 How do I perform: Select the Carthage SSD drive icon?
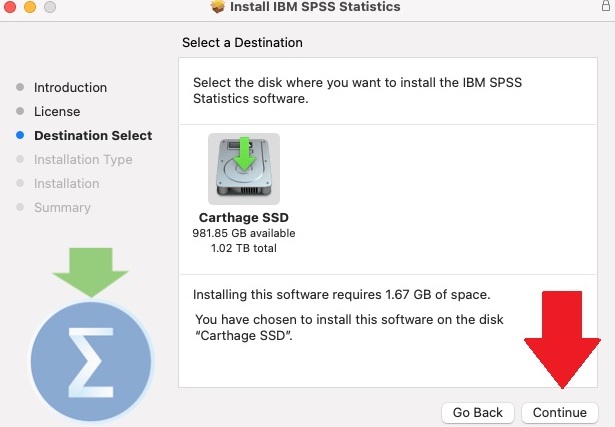(x=243, y=169)
